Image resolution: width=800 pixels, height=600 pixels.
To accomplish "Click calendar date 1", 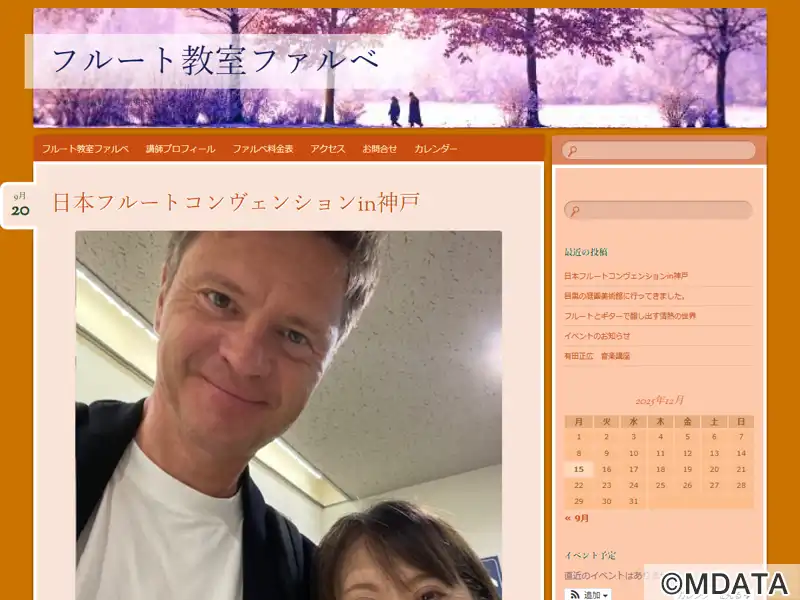I will pos(579,437).
